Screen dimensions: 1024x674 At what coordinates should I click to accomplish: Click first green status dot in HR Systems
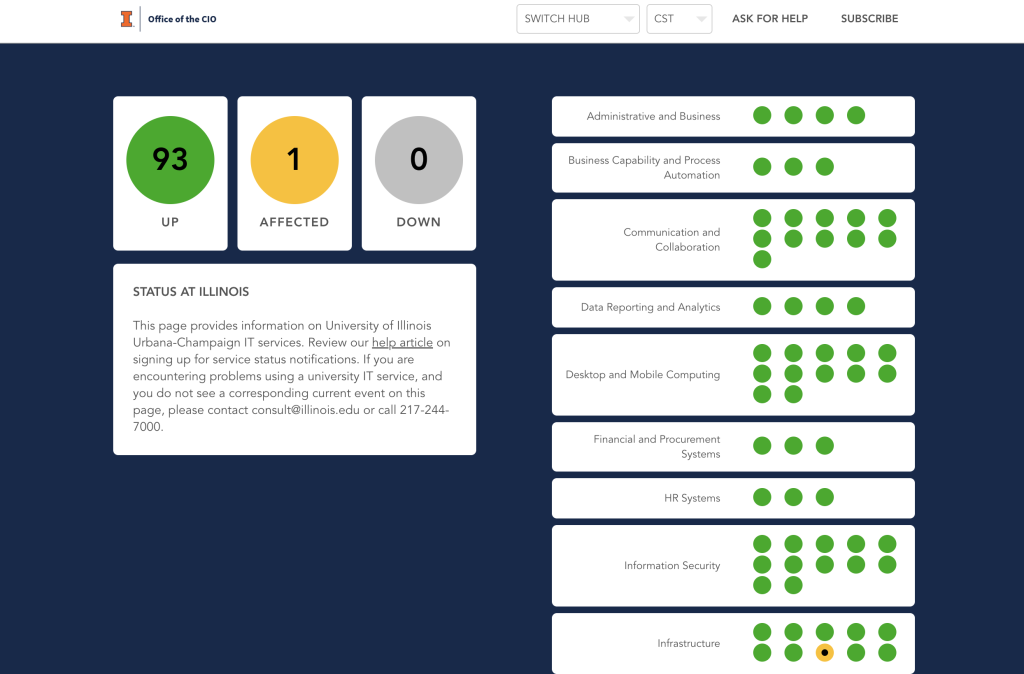pyautogui.click(x=762, y=497)
